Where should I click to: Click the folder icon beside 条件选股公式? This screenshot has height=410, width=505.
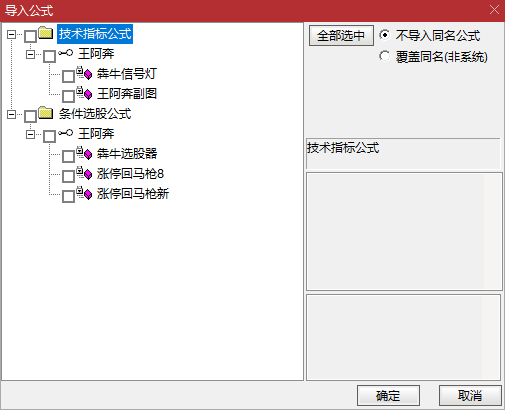[x=46, y=113]
